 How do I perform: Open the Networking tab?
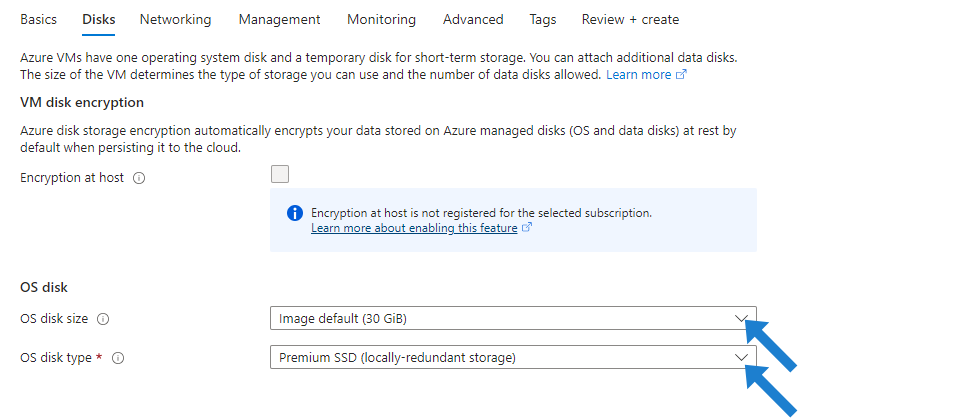point(175,19)
